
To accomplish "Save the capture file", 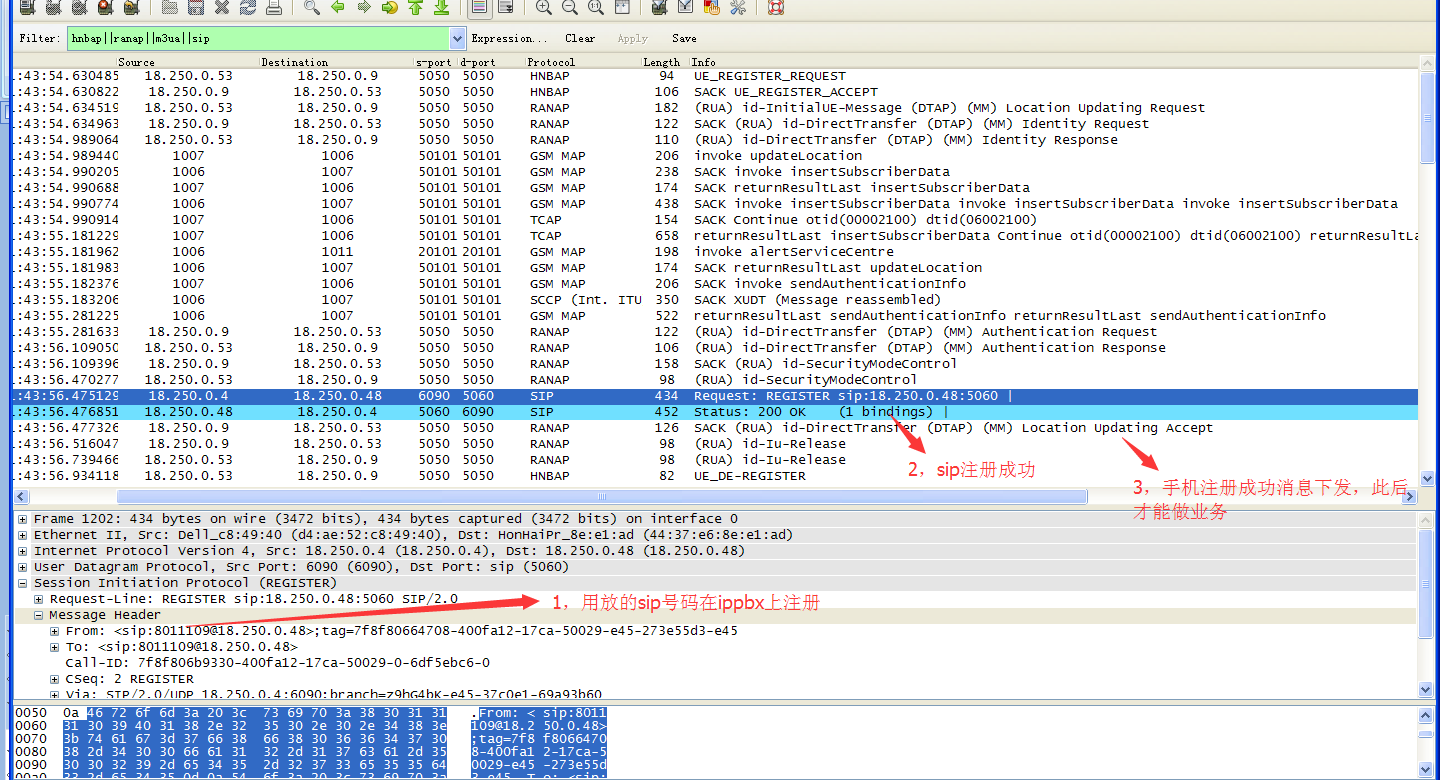I will tap(196, 8).
